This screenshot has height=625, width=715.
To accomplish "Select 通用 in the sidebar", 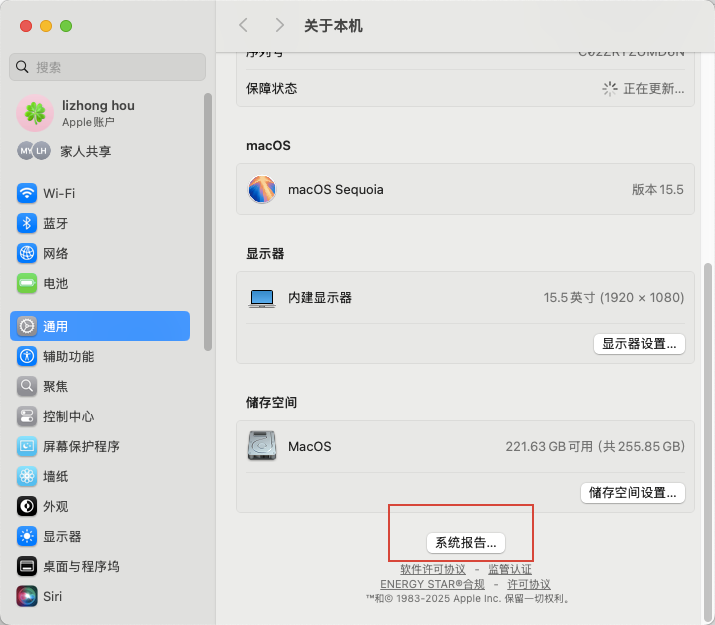I will click(100, 326).
